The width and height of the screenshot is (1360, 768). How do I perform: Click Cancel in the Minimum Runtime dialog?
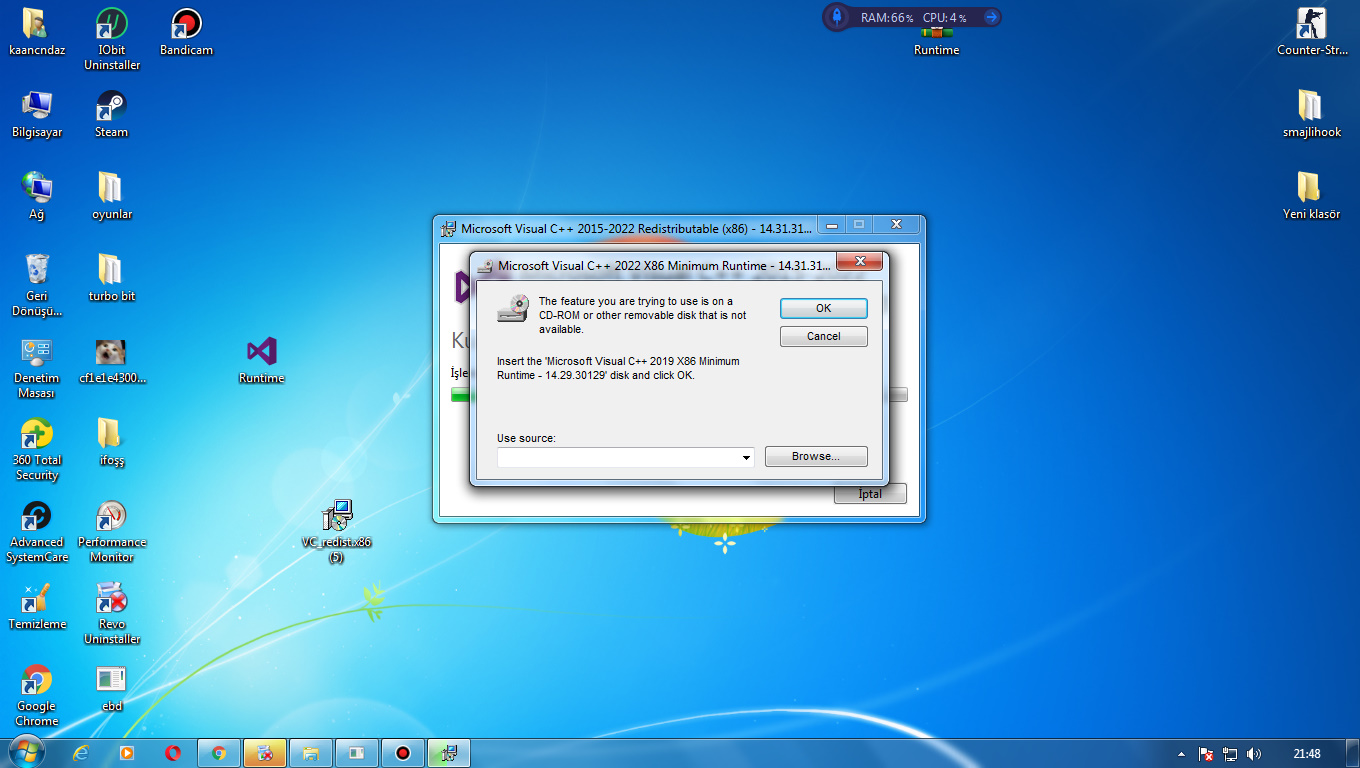click(x=823, y=336)
